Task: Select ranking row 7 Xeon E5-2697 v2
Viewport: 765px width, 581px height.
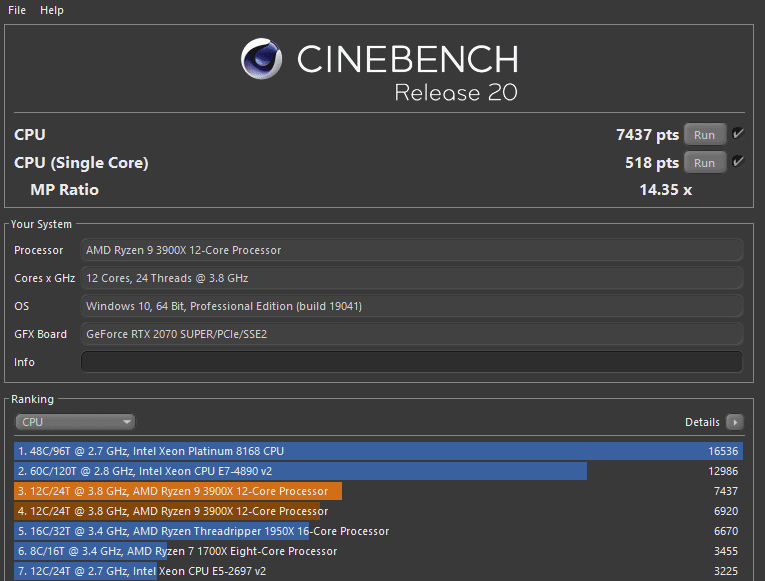Action: 379,571
